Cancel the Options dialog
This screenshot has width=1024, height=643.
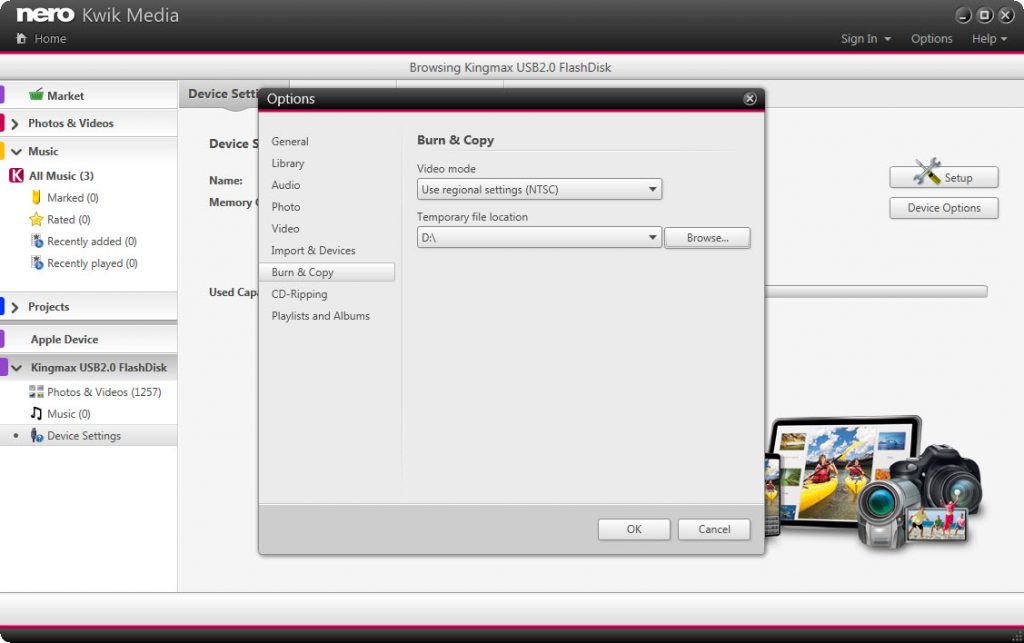click(714, 529)
